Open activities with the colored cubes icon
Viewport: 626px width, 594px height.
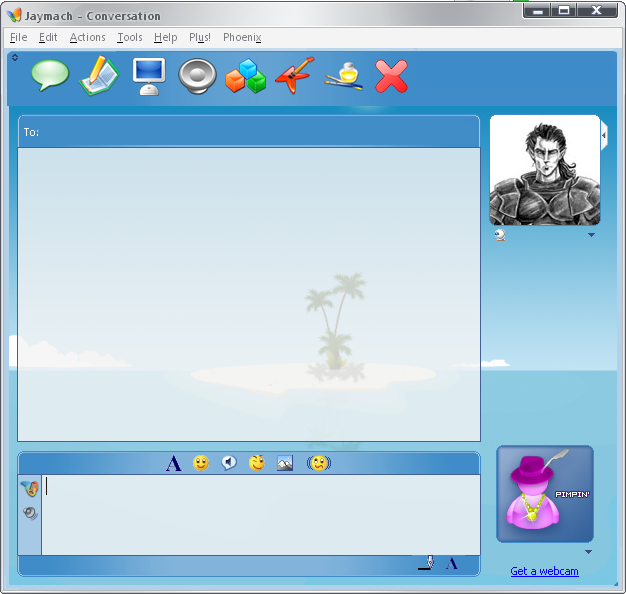coord(245,76)
